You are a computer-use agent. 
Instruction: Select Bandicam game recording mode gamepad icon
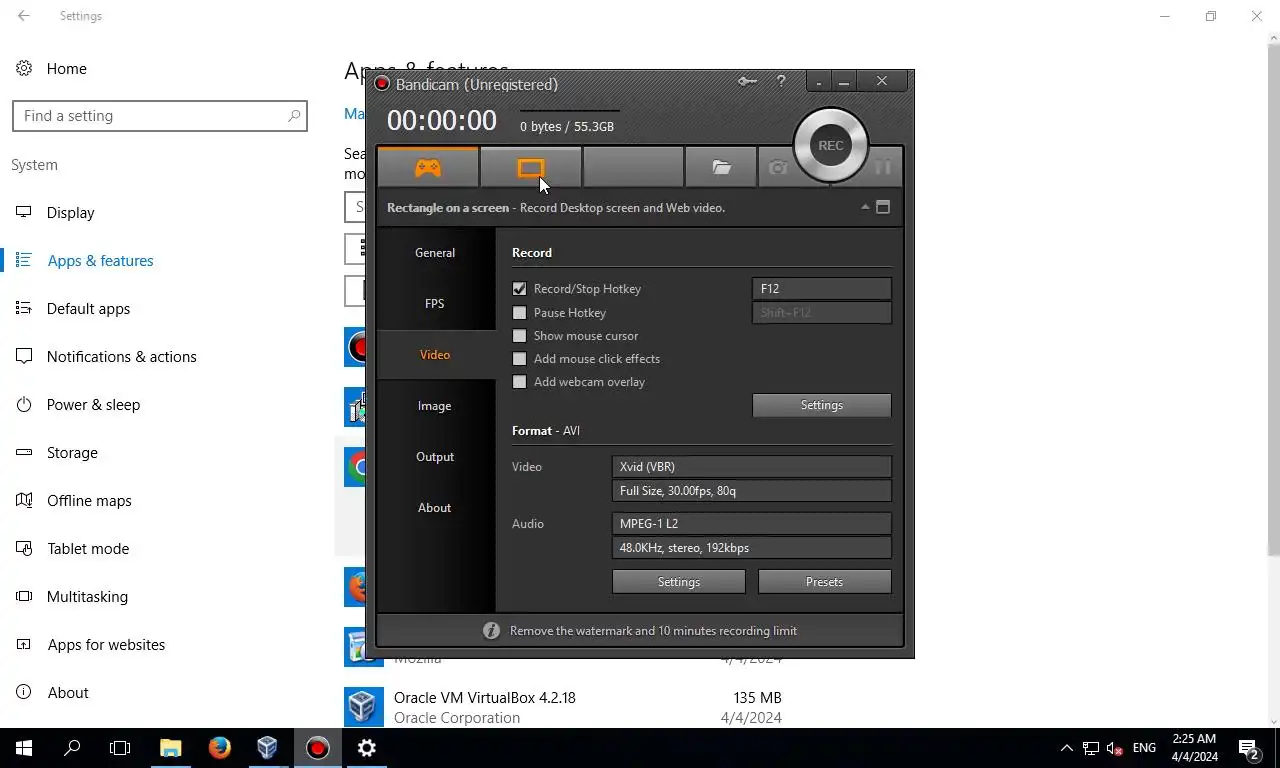click(428, 168)
